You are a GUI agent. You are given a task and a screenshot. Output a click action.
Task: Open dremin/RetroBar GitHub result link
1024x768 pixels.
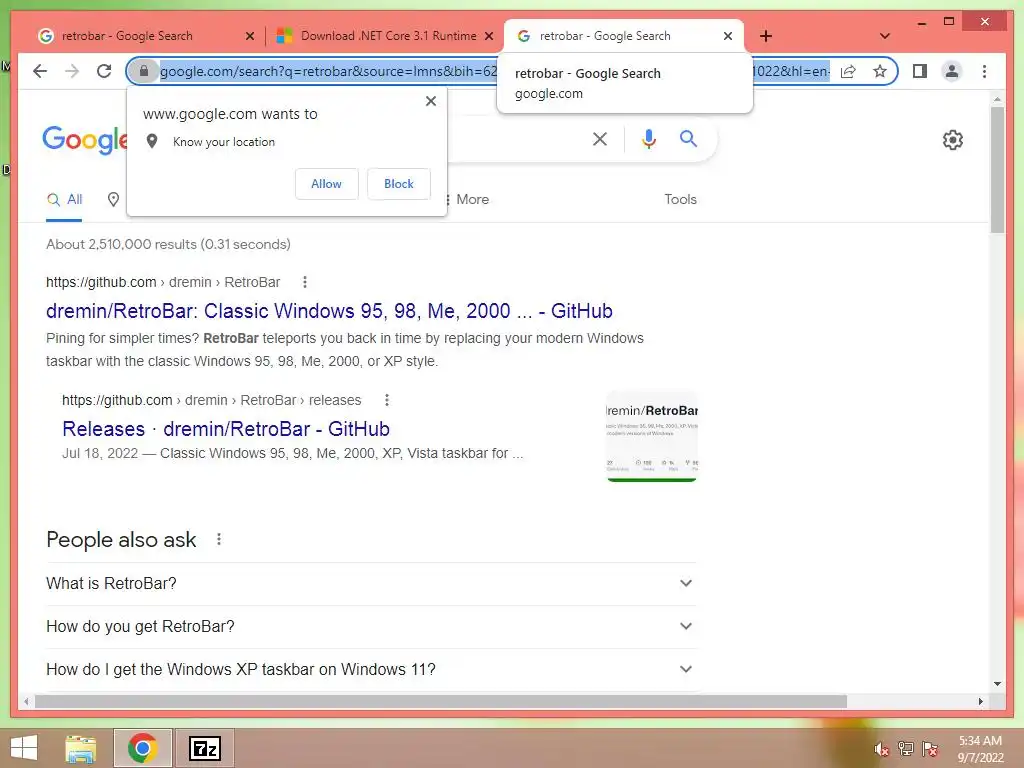click(329, 311)
